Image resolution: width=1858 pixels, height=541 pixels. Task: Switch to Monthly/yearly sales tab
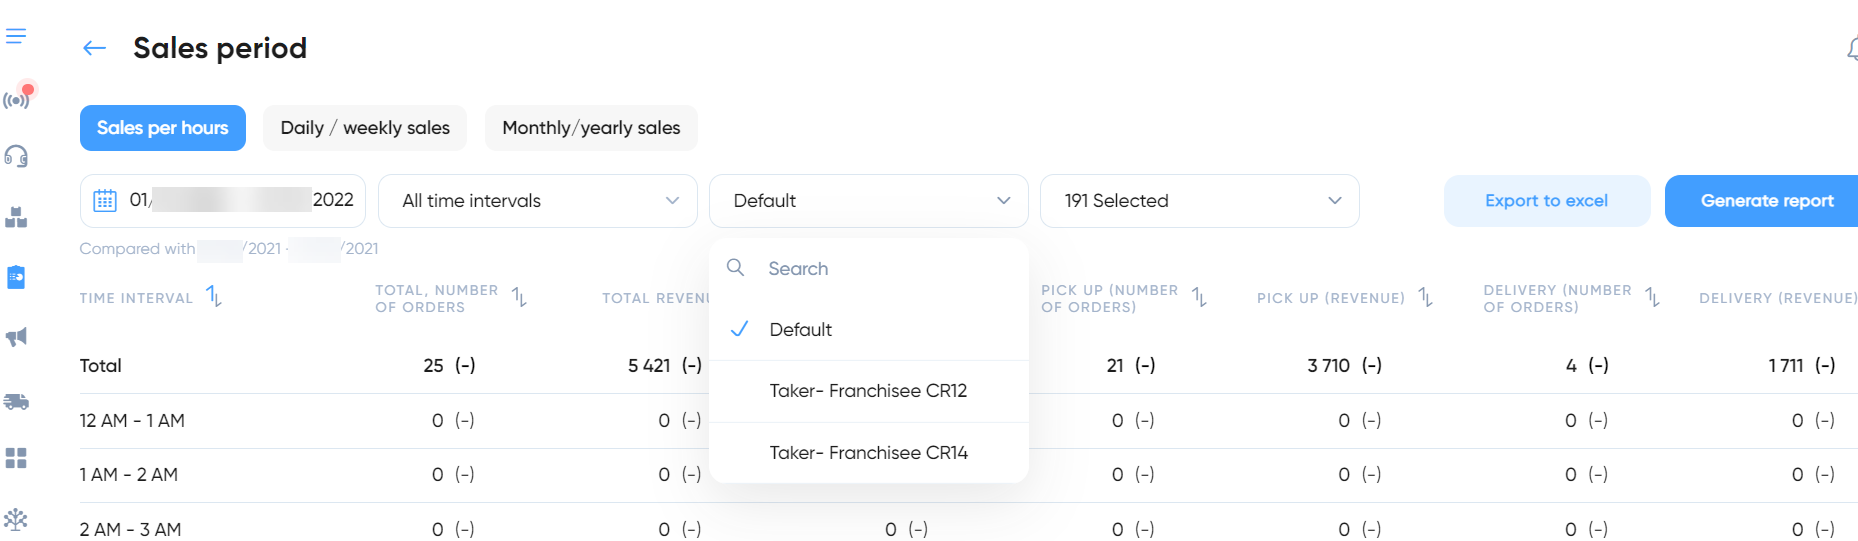coord(591,128)
